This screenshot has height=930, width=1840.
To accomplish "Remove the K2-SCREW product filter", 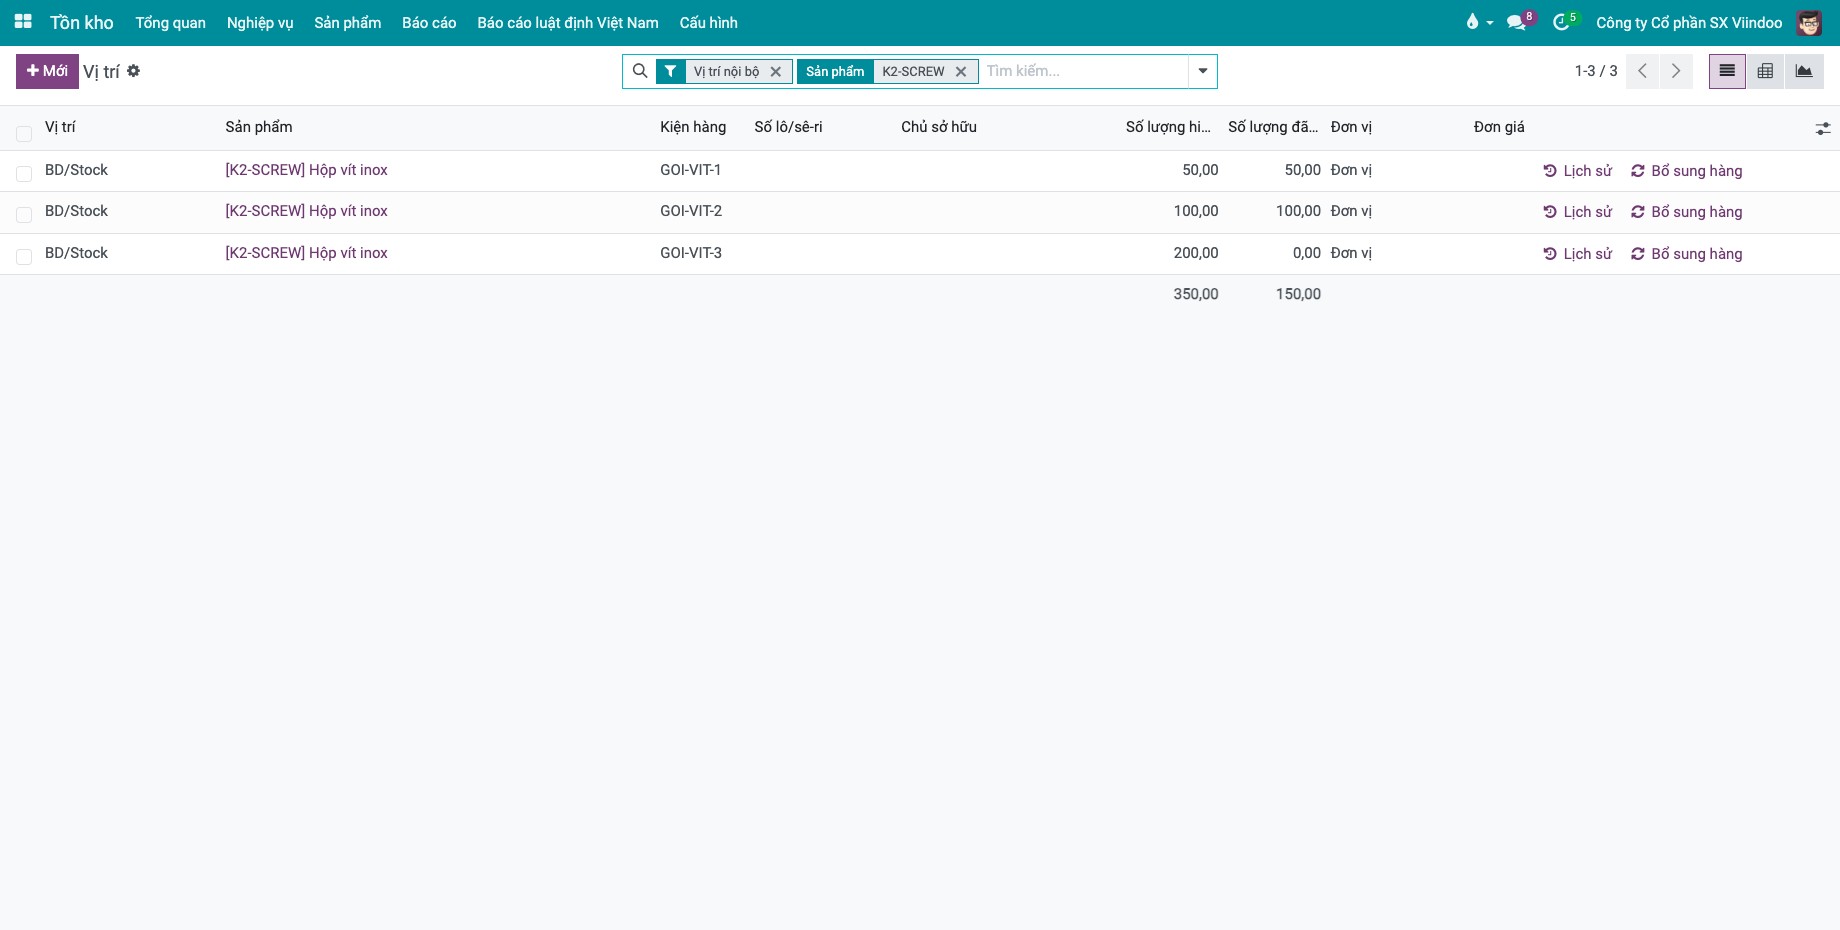I will pyautogui.click(x=961, y=71).
